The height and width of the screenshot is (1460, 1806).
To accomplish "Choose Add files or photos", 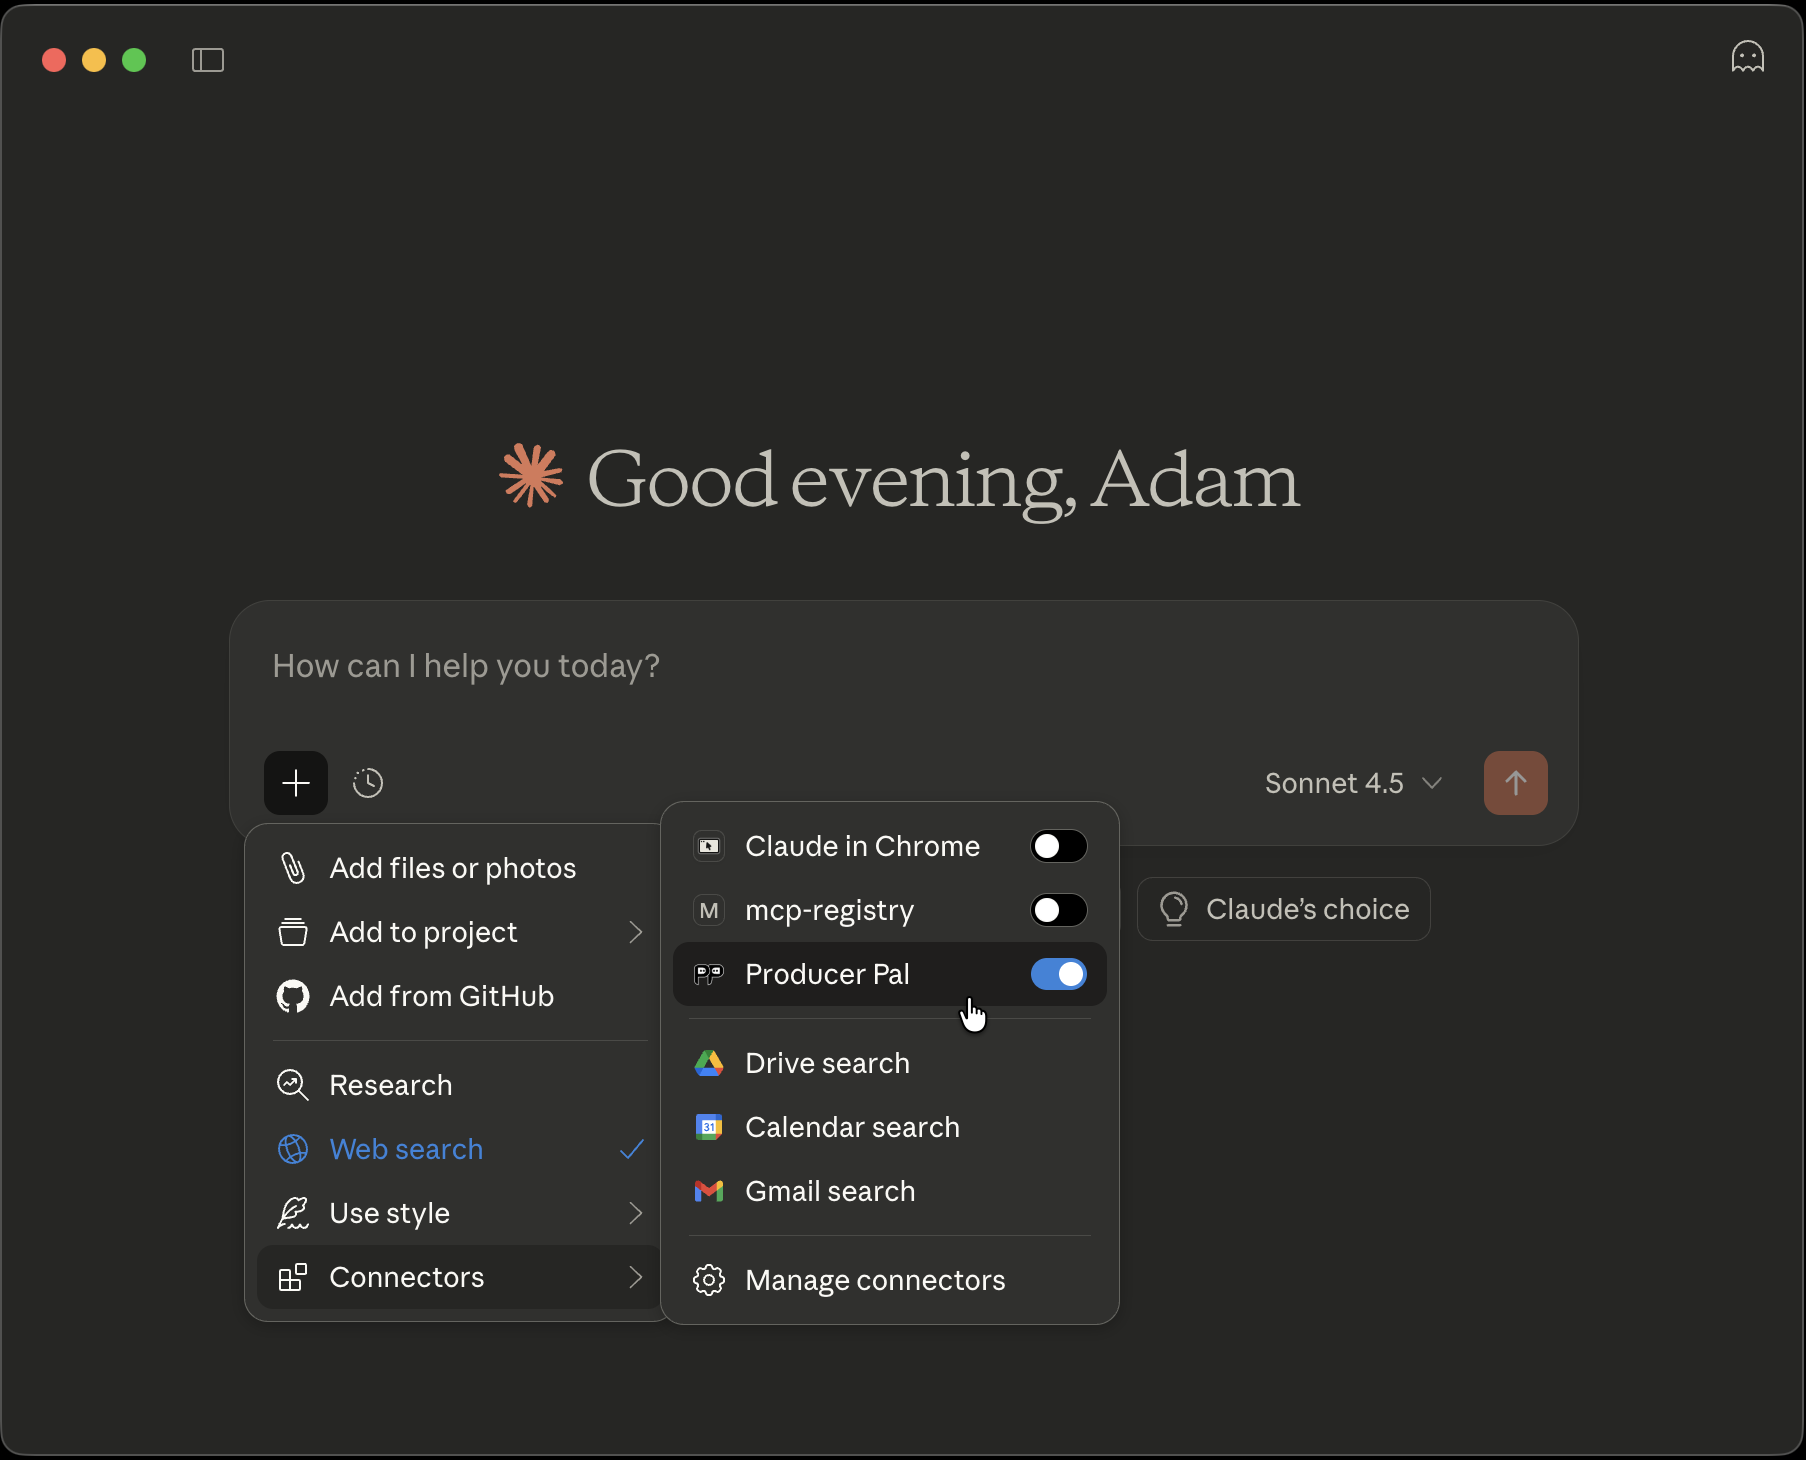I will 452,868.
